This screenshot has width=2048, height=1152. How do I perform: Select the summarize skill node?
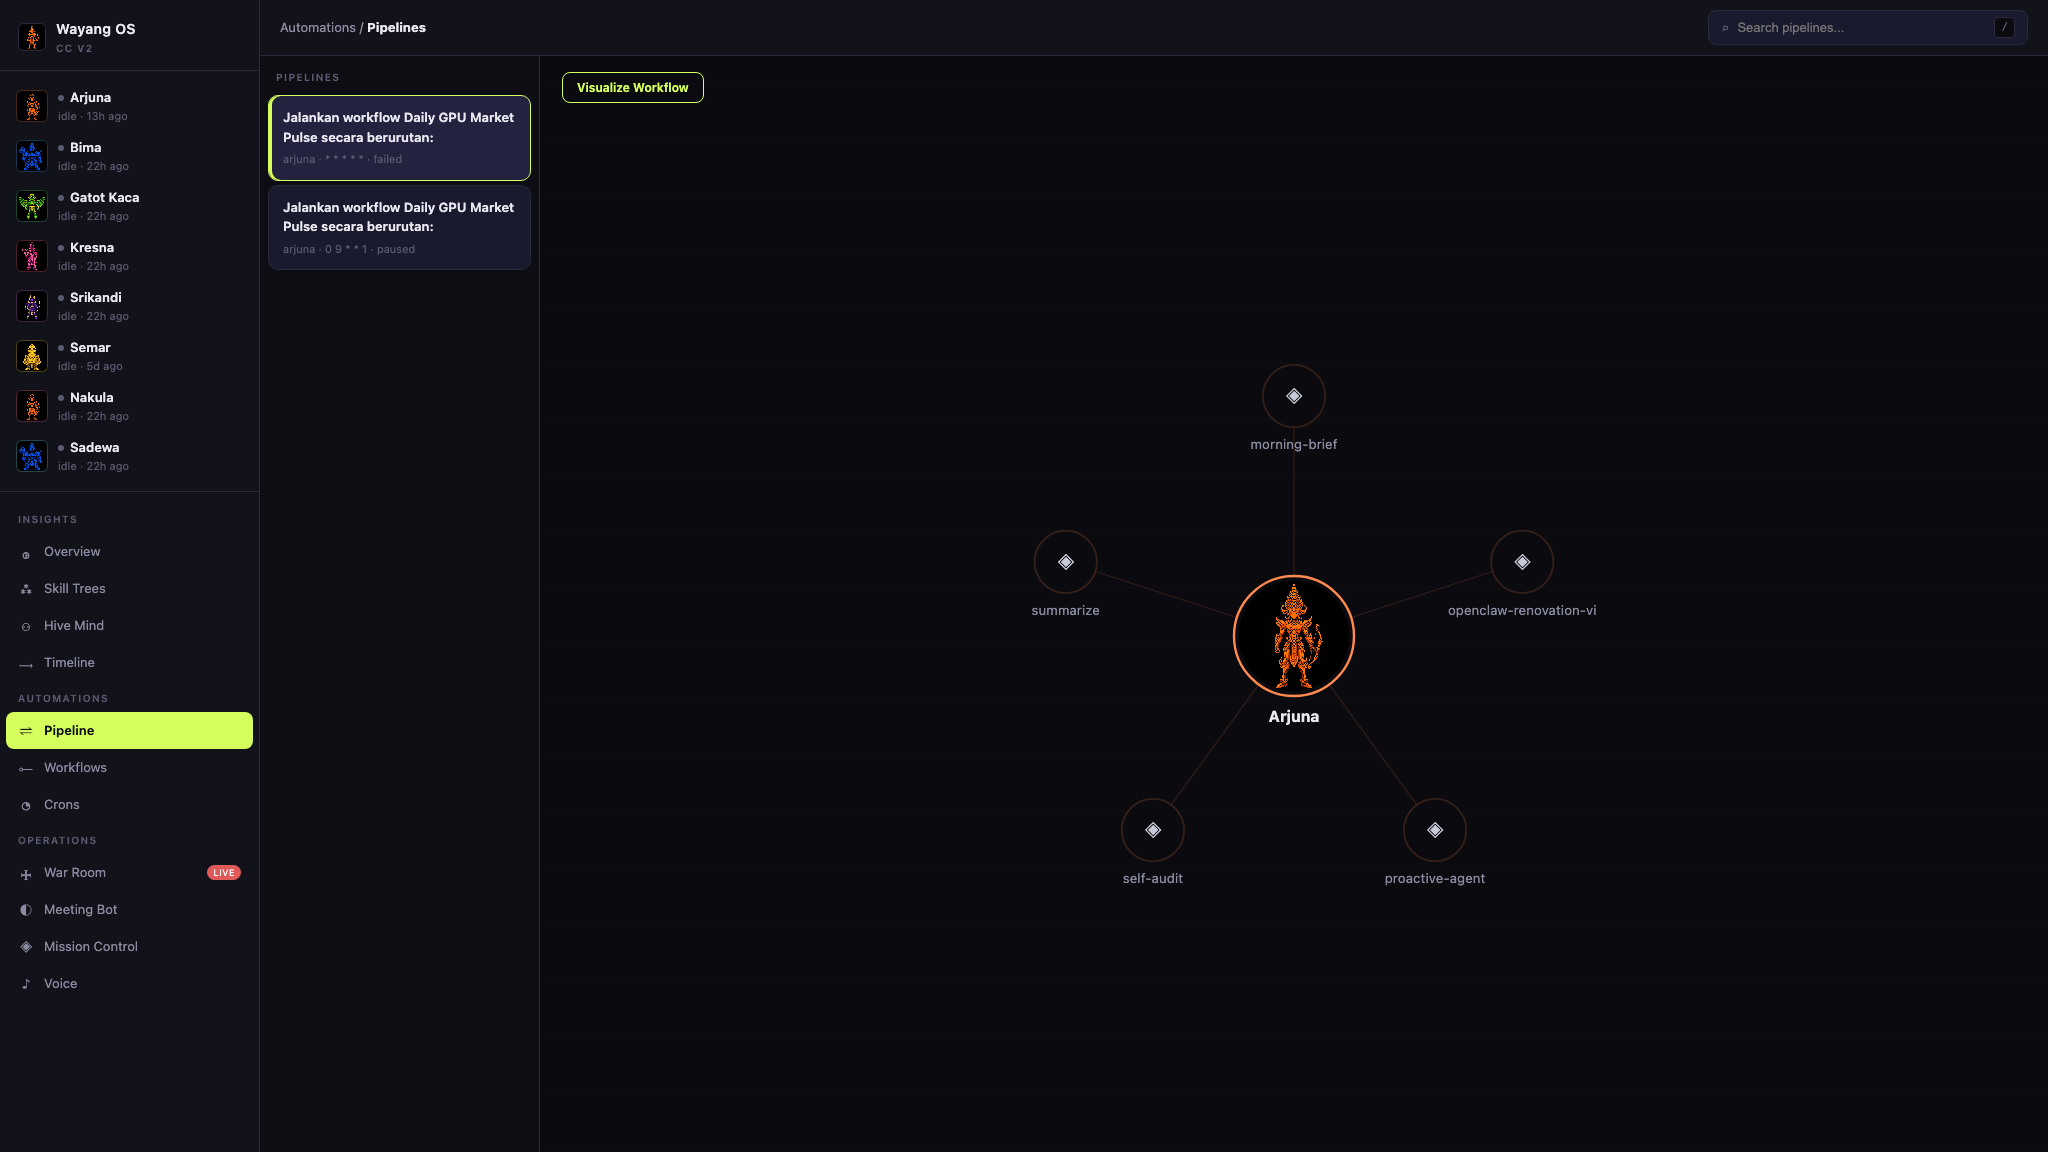pyautogui.click(x=1066, y=562)
